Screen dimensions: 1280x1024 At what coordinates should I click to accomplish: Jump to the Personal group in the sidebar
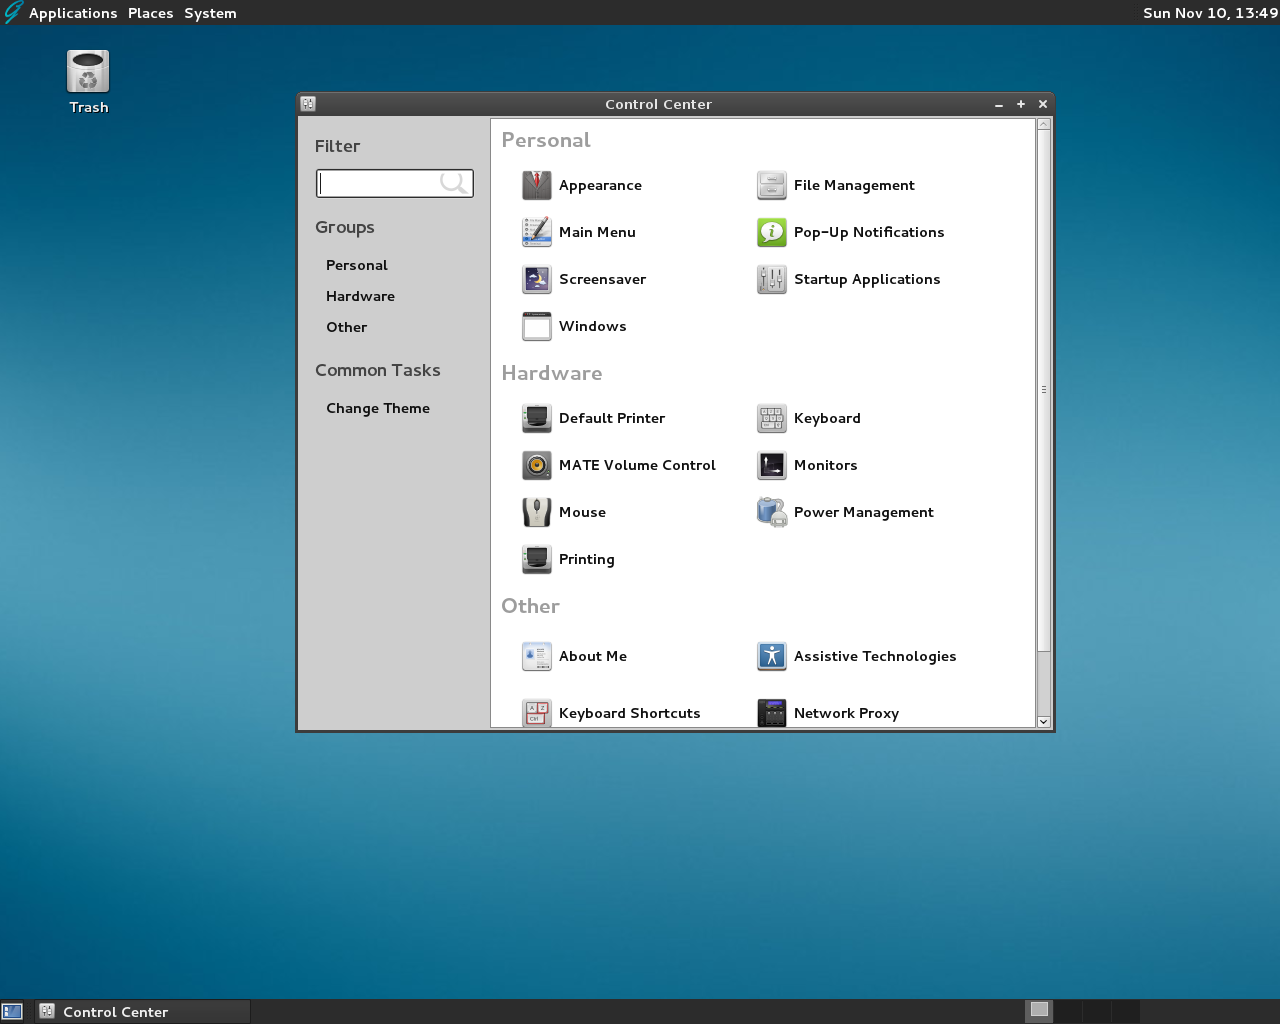357,265
